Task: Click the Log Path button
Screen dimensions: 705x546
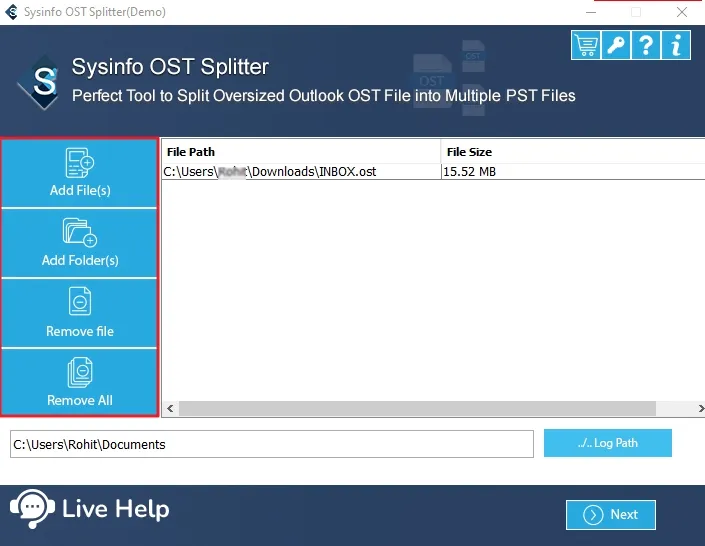Action: tap(607, 443)
